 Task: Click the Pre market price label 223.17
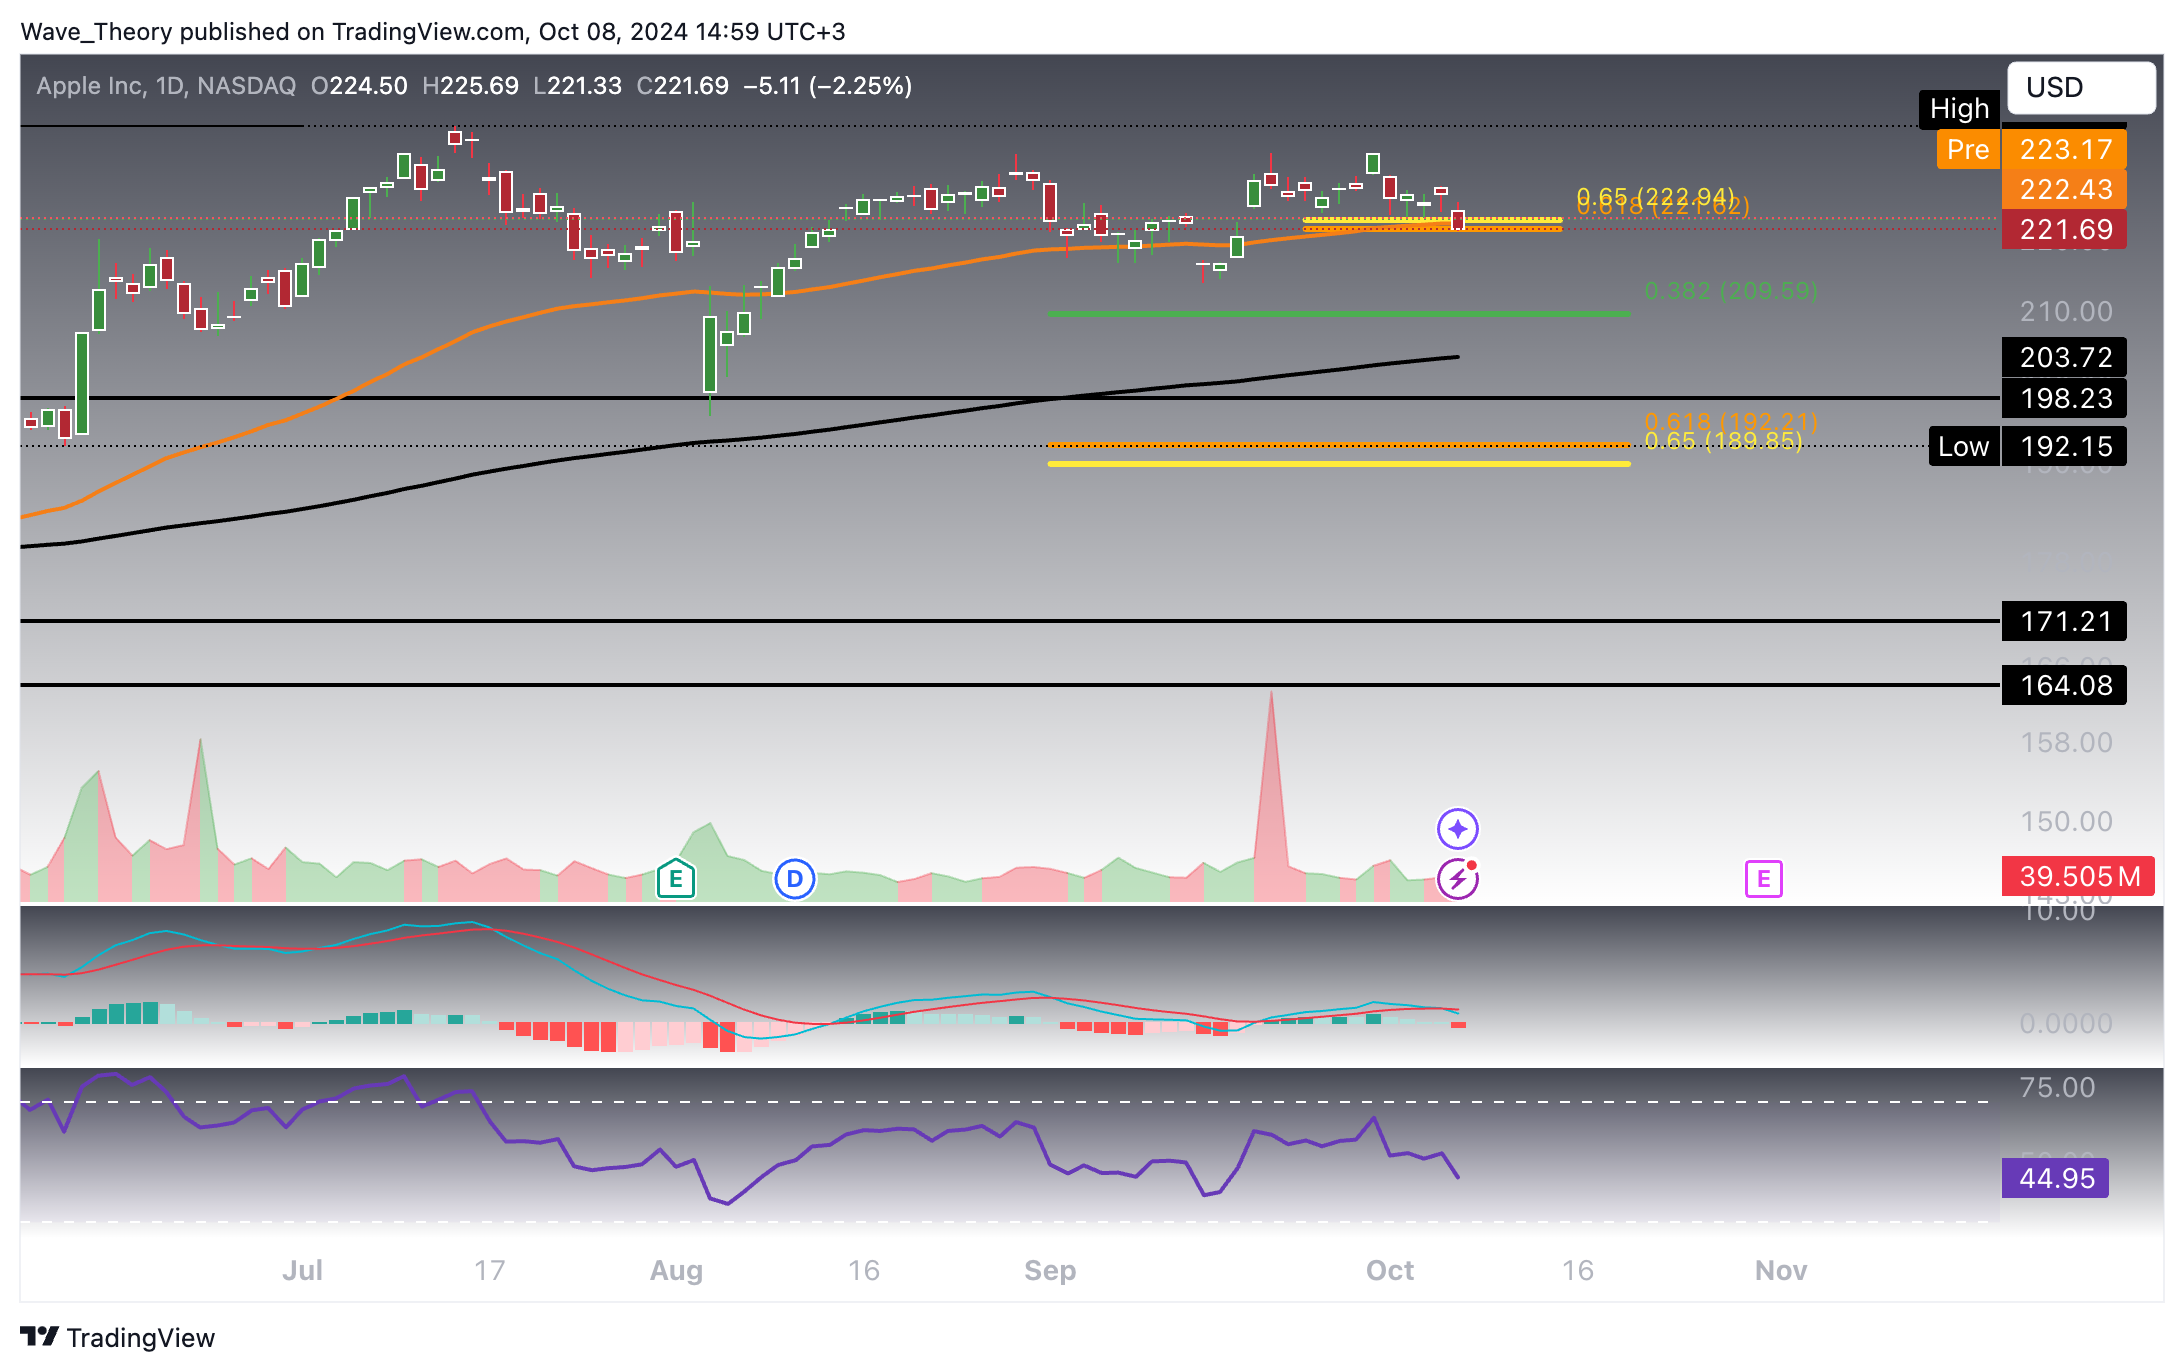tap(2064, 150)
